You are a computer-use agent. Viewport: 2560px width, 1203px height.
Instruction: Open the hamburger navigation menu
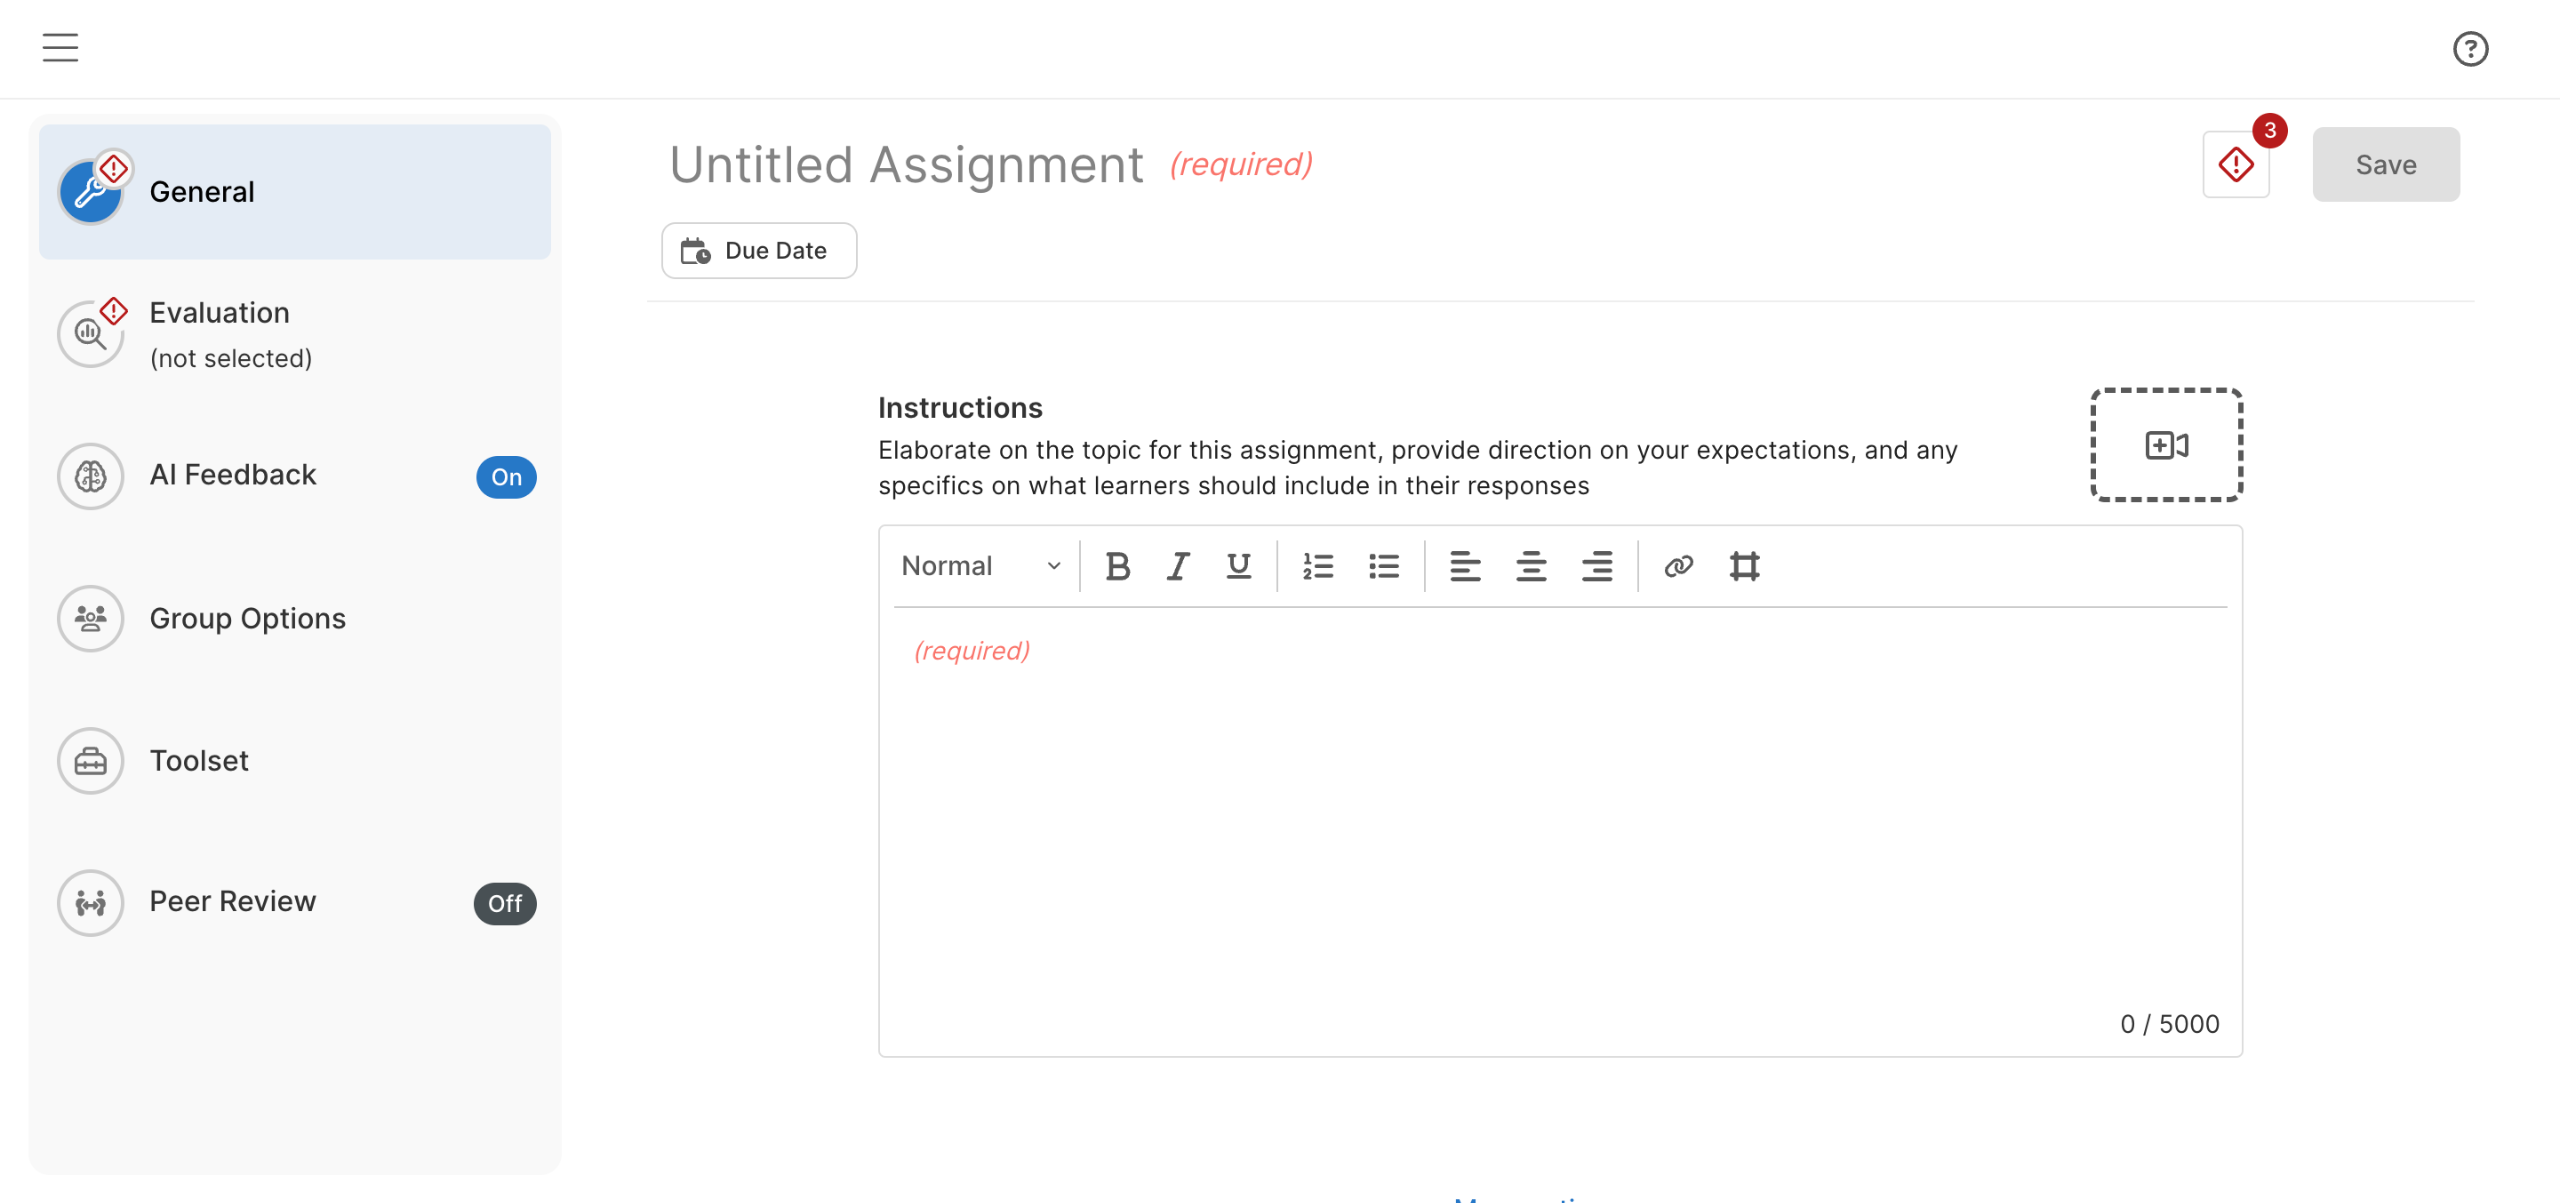coord(60,47)
